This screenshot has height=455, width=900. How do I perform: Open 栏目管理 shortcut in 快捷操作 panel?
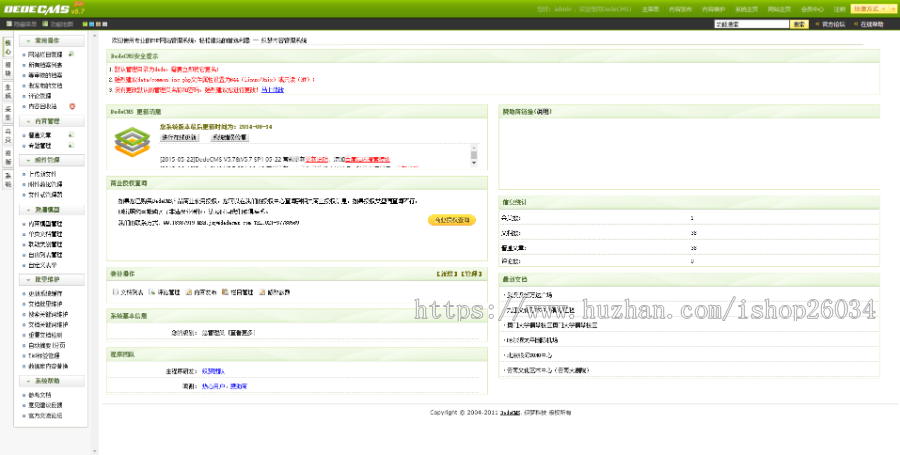[238, 292]
